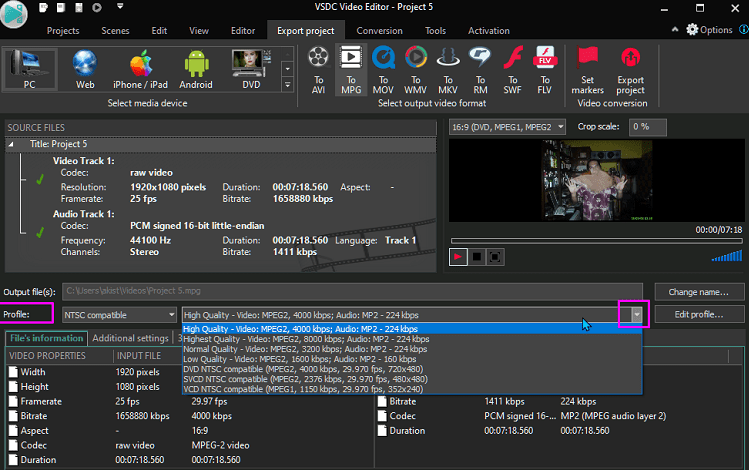The width and height of the screenshot is (749, 470).
Task: Select Low Quality 1600 kbps profile
Action: 412,359
